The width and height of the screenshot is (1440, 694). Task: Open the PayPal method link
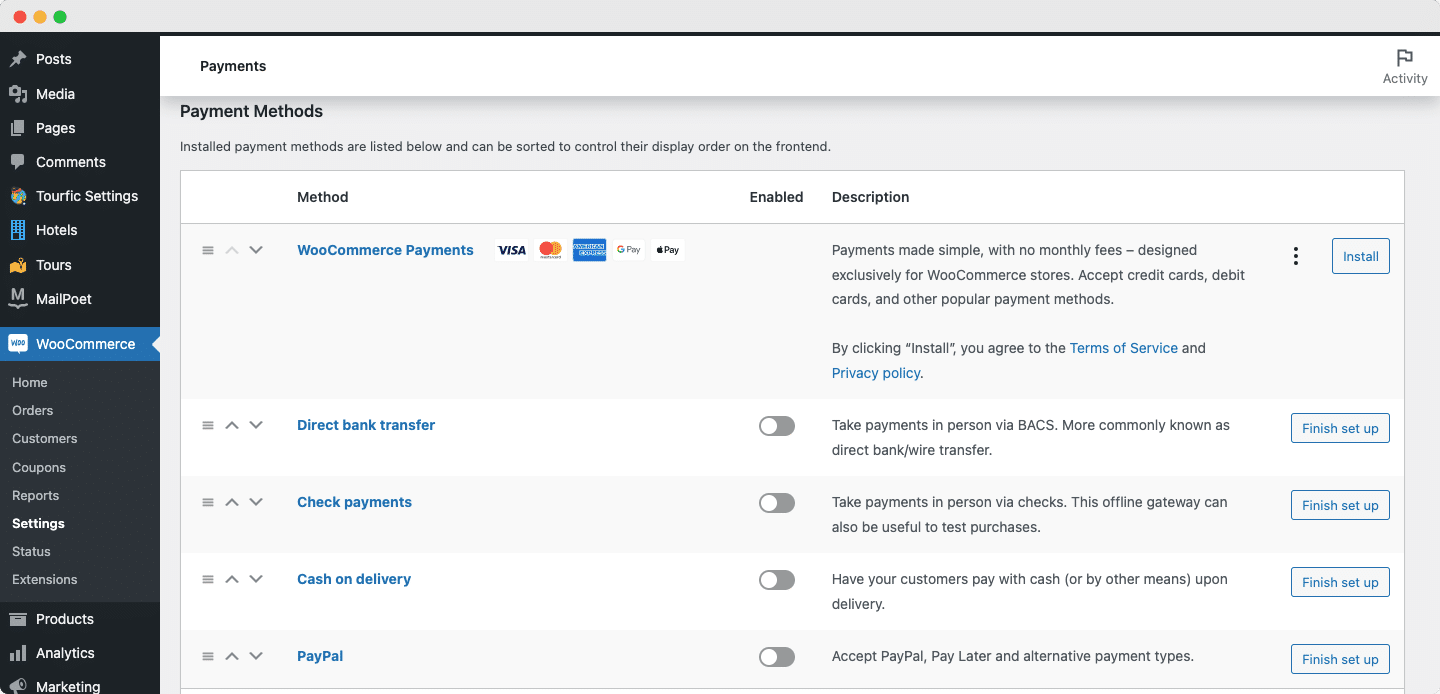click(x=320, y=656)
